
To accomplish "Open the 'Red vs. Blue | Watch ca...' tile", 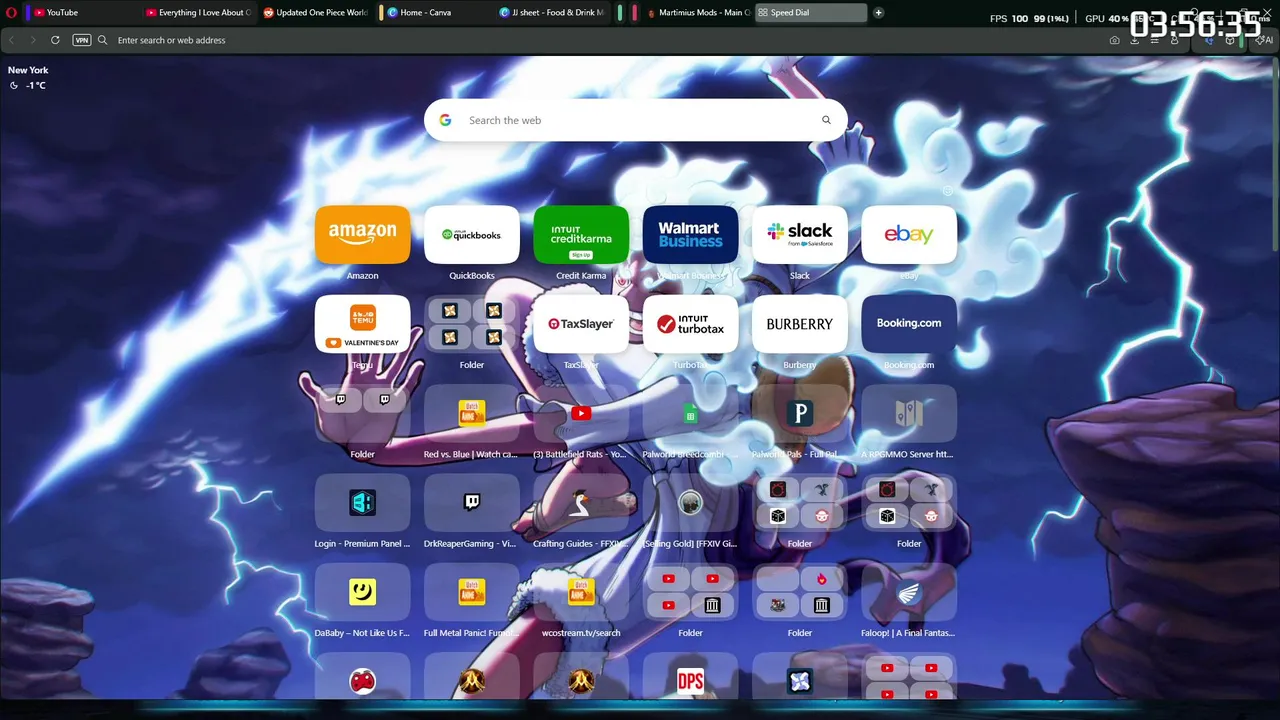I will click(x=472, y=413).
